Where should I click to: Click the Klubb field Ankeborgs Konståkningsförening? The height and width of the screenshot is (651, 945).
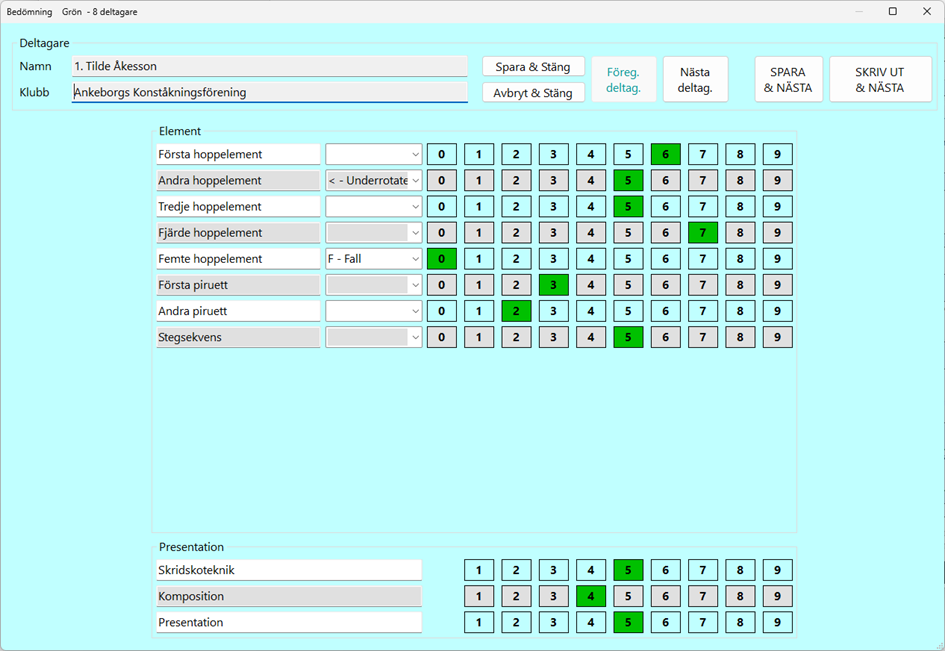click(269, 92)
